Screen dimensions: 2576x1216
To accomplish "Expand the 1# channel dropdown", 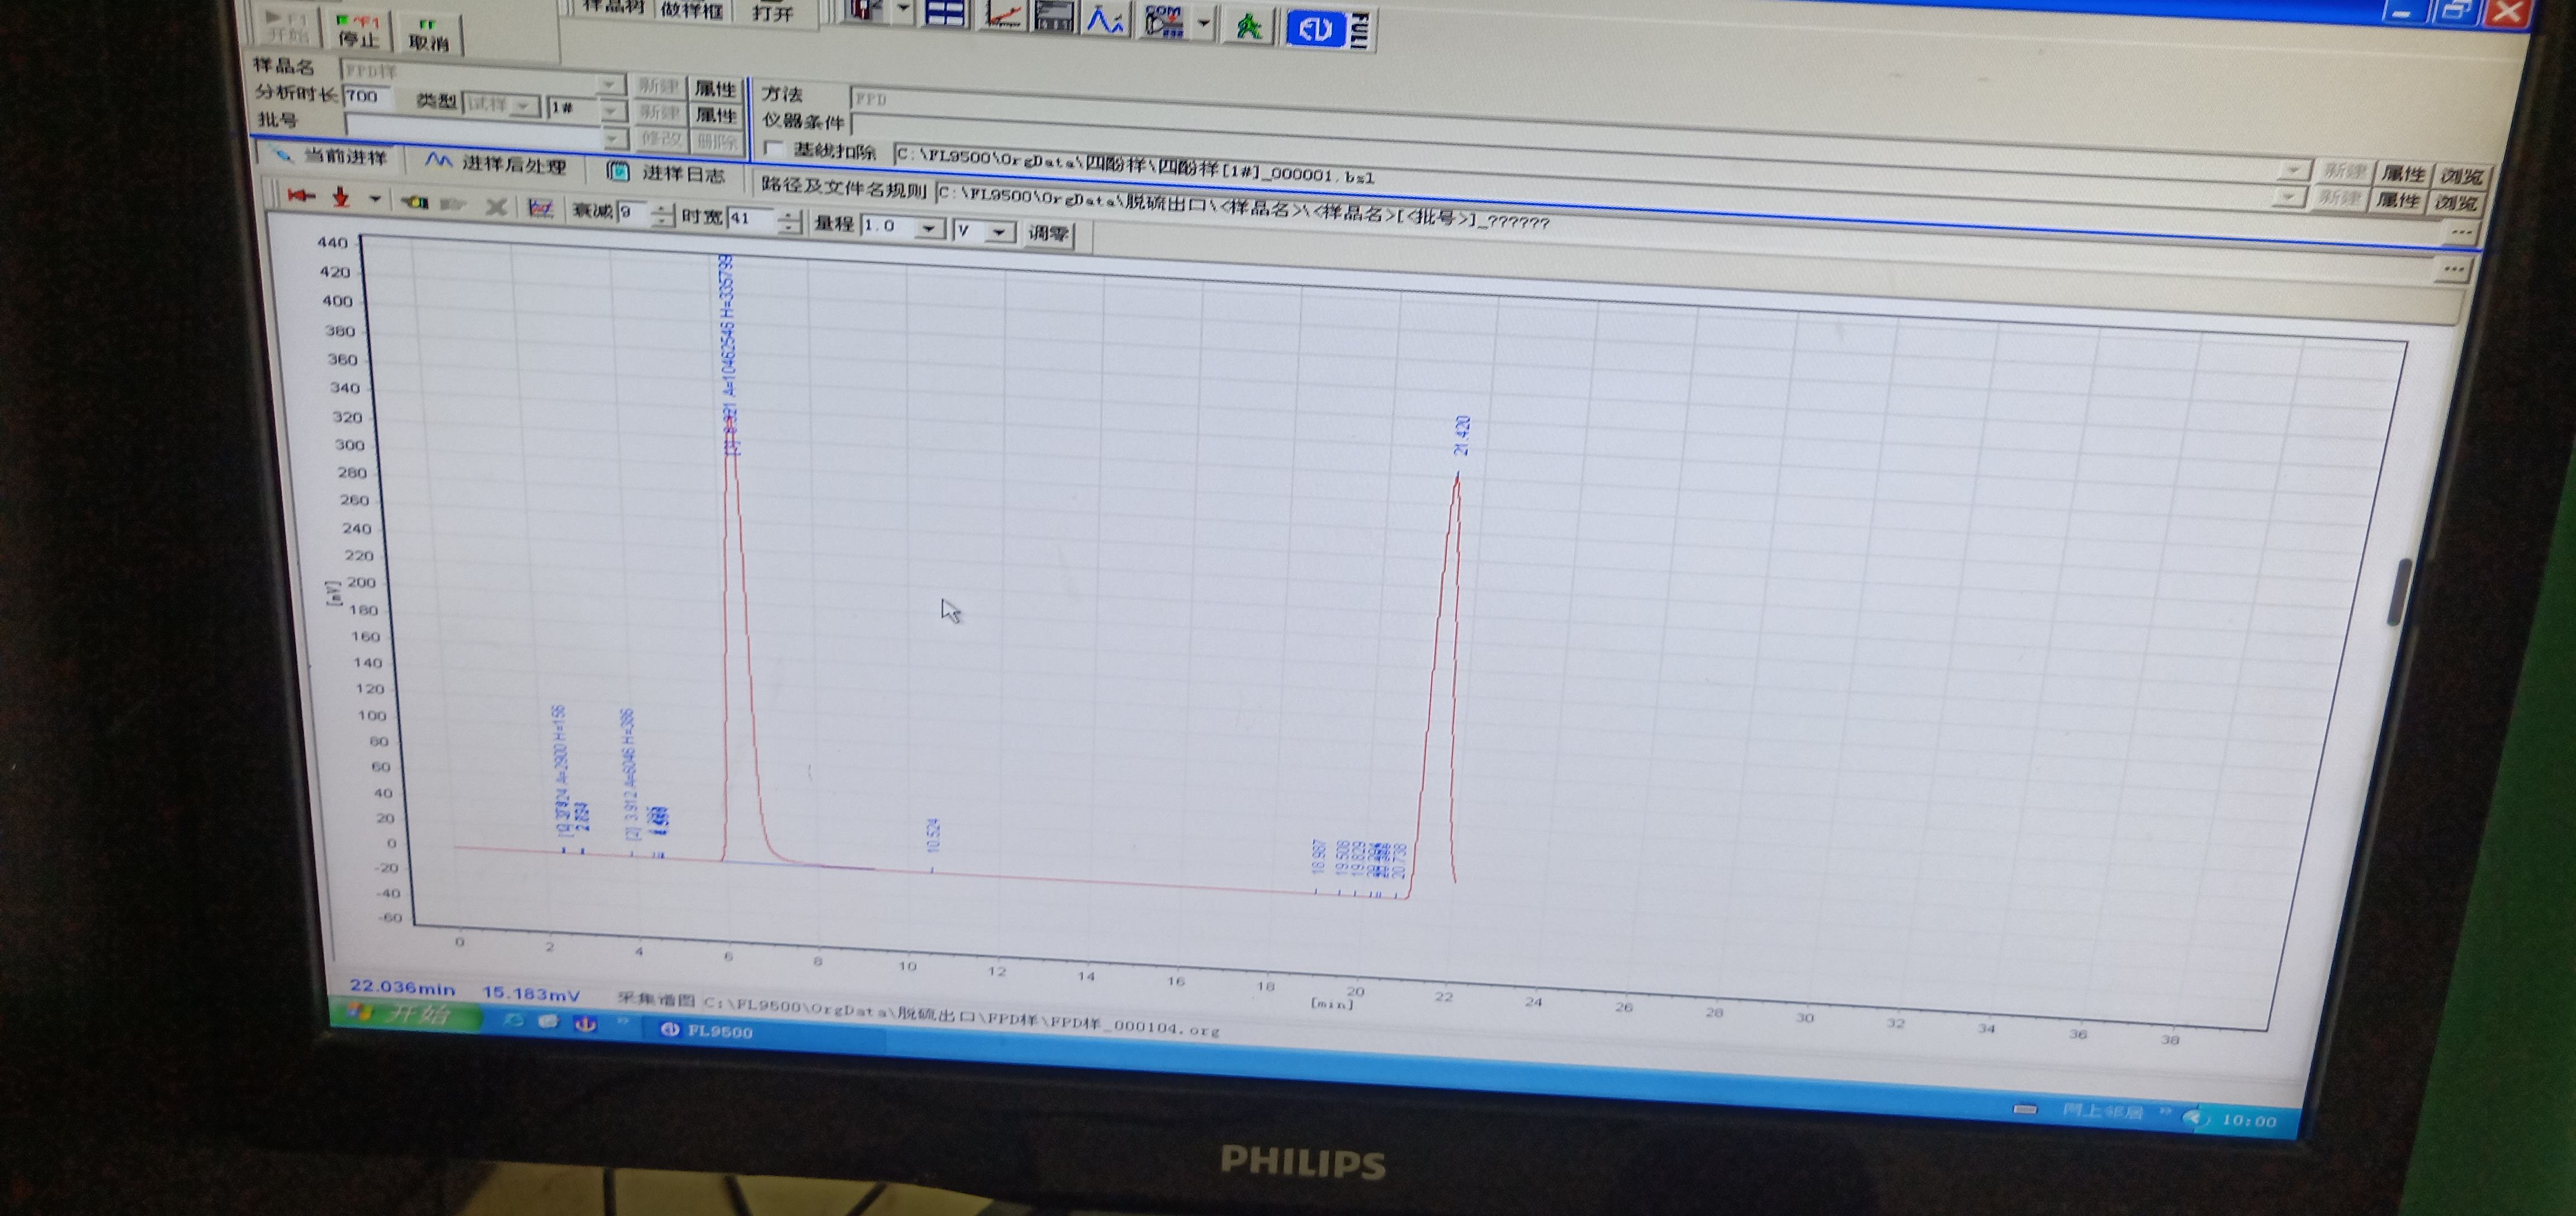I will pyautogui.click(x=611, y=110).
